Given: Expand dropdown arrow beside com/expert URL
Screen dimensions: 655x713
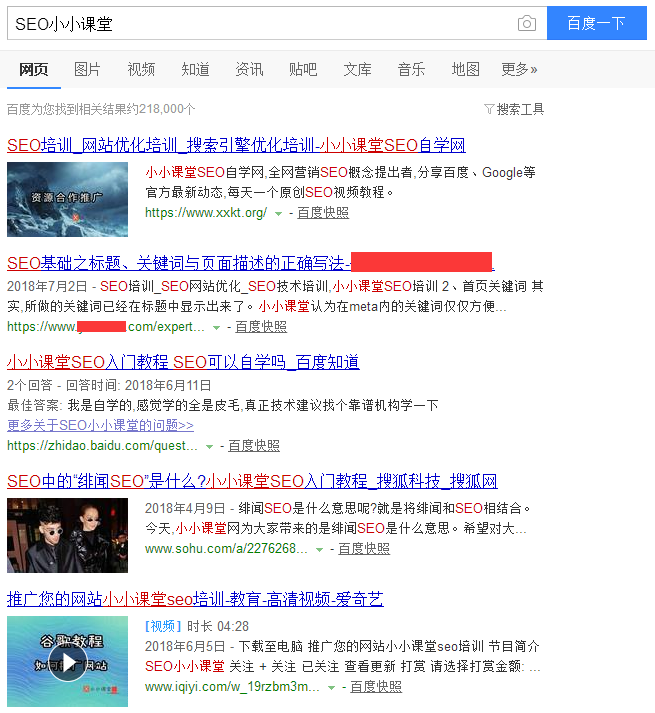Looking at the screenshot, I should 217,328.
